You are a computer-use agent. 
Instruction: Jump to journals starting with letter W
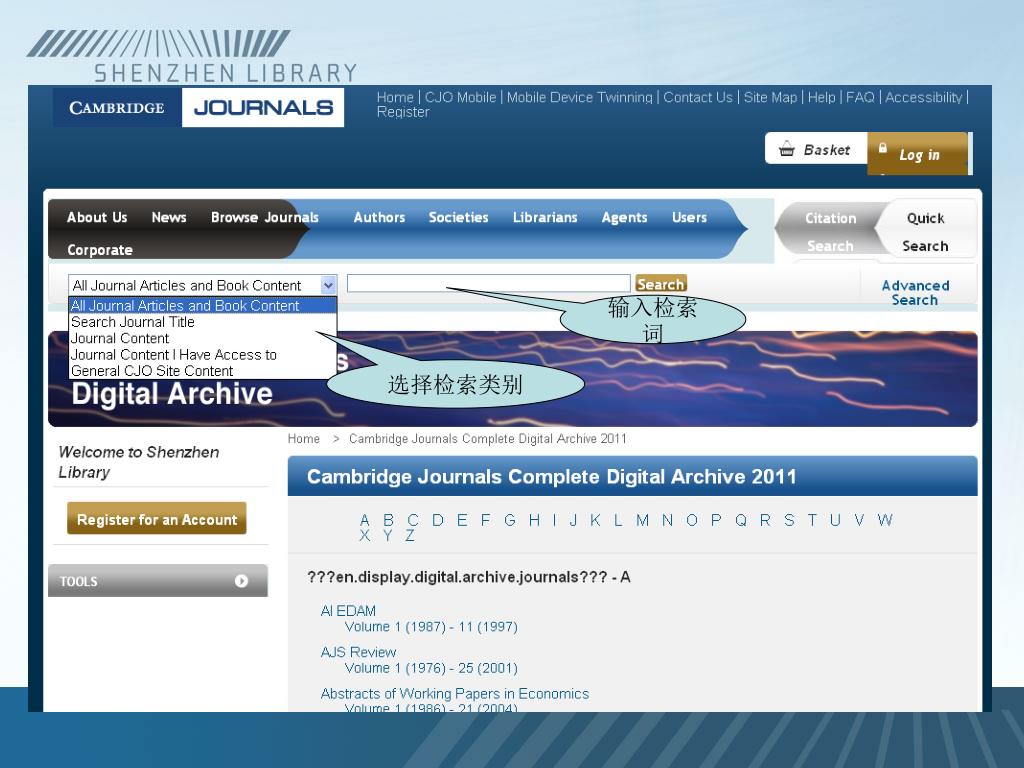(885, 520)
